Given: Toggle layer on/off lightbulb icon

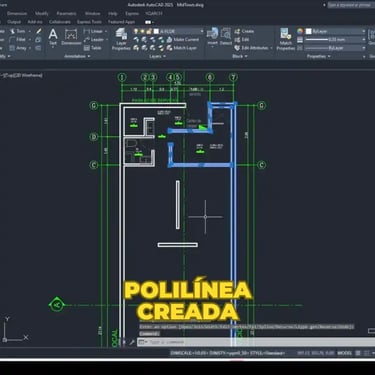Looking at the screenshot, I should [x=136, y=31].
